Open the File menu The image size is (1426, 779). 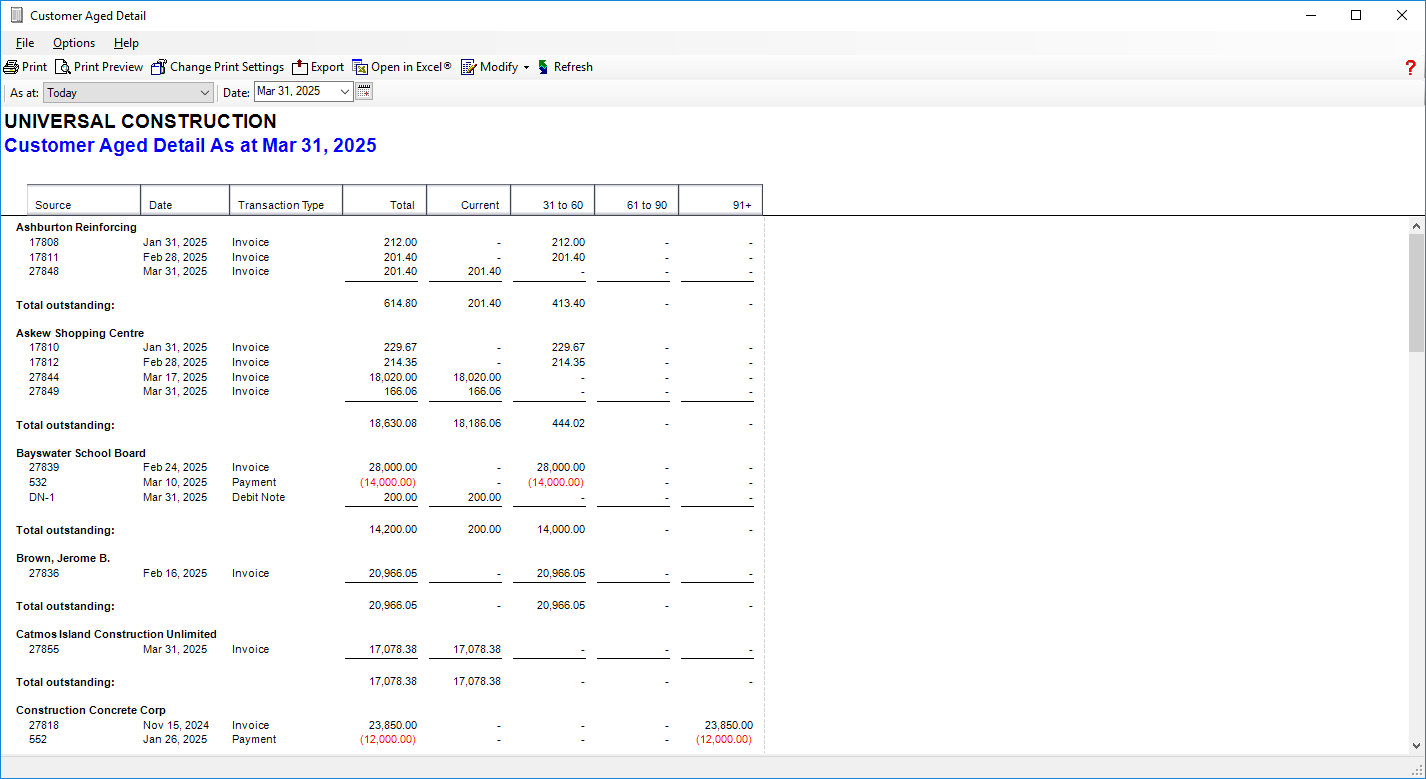click(25, 43)
